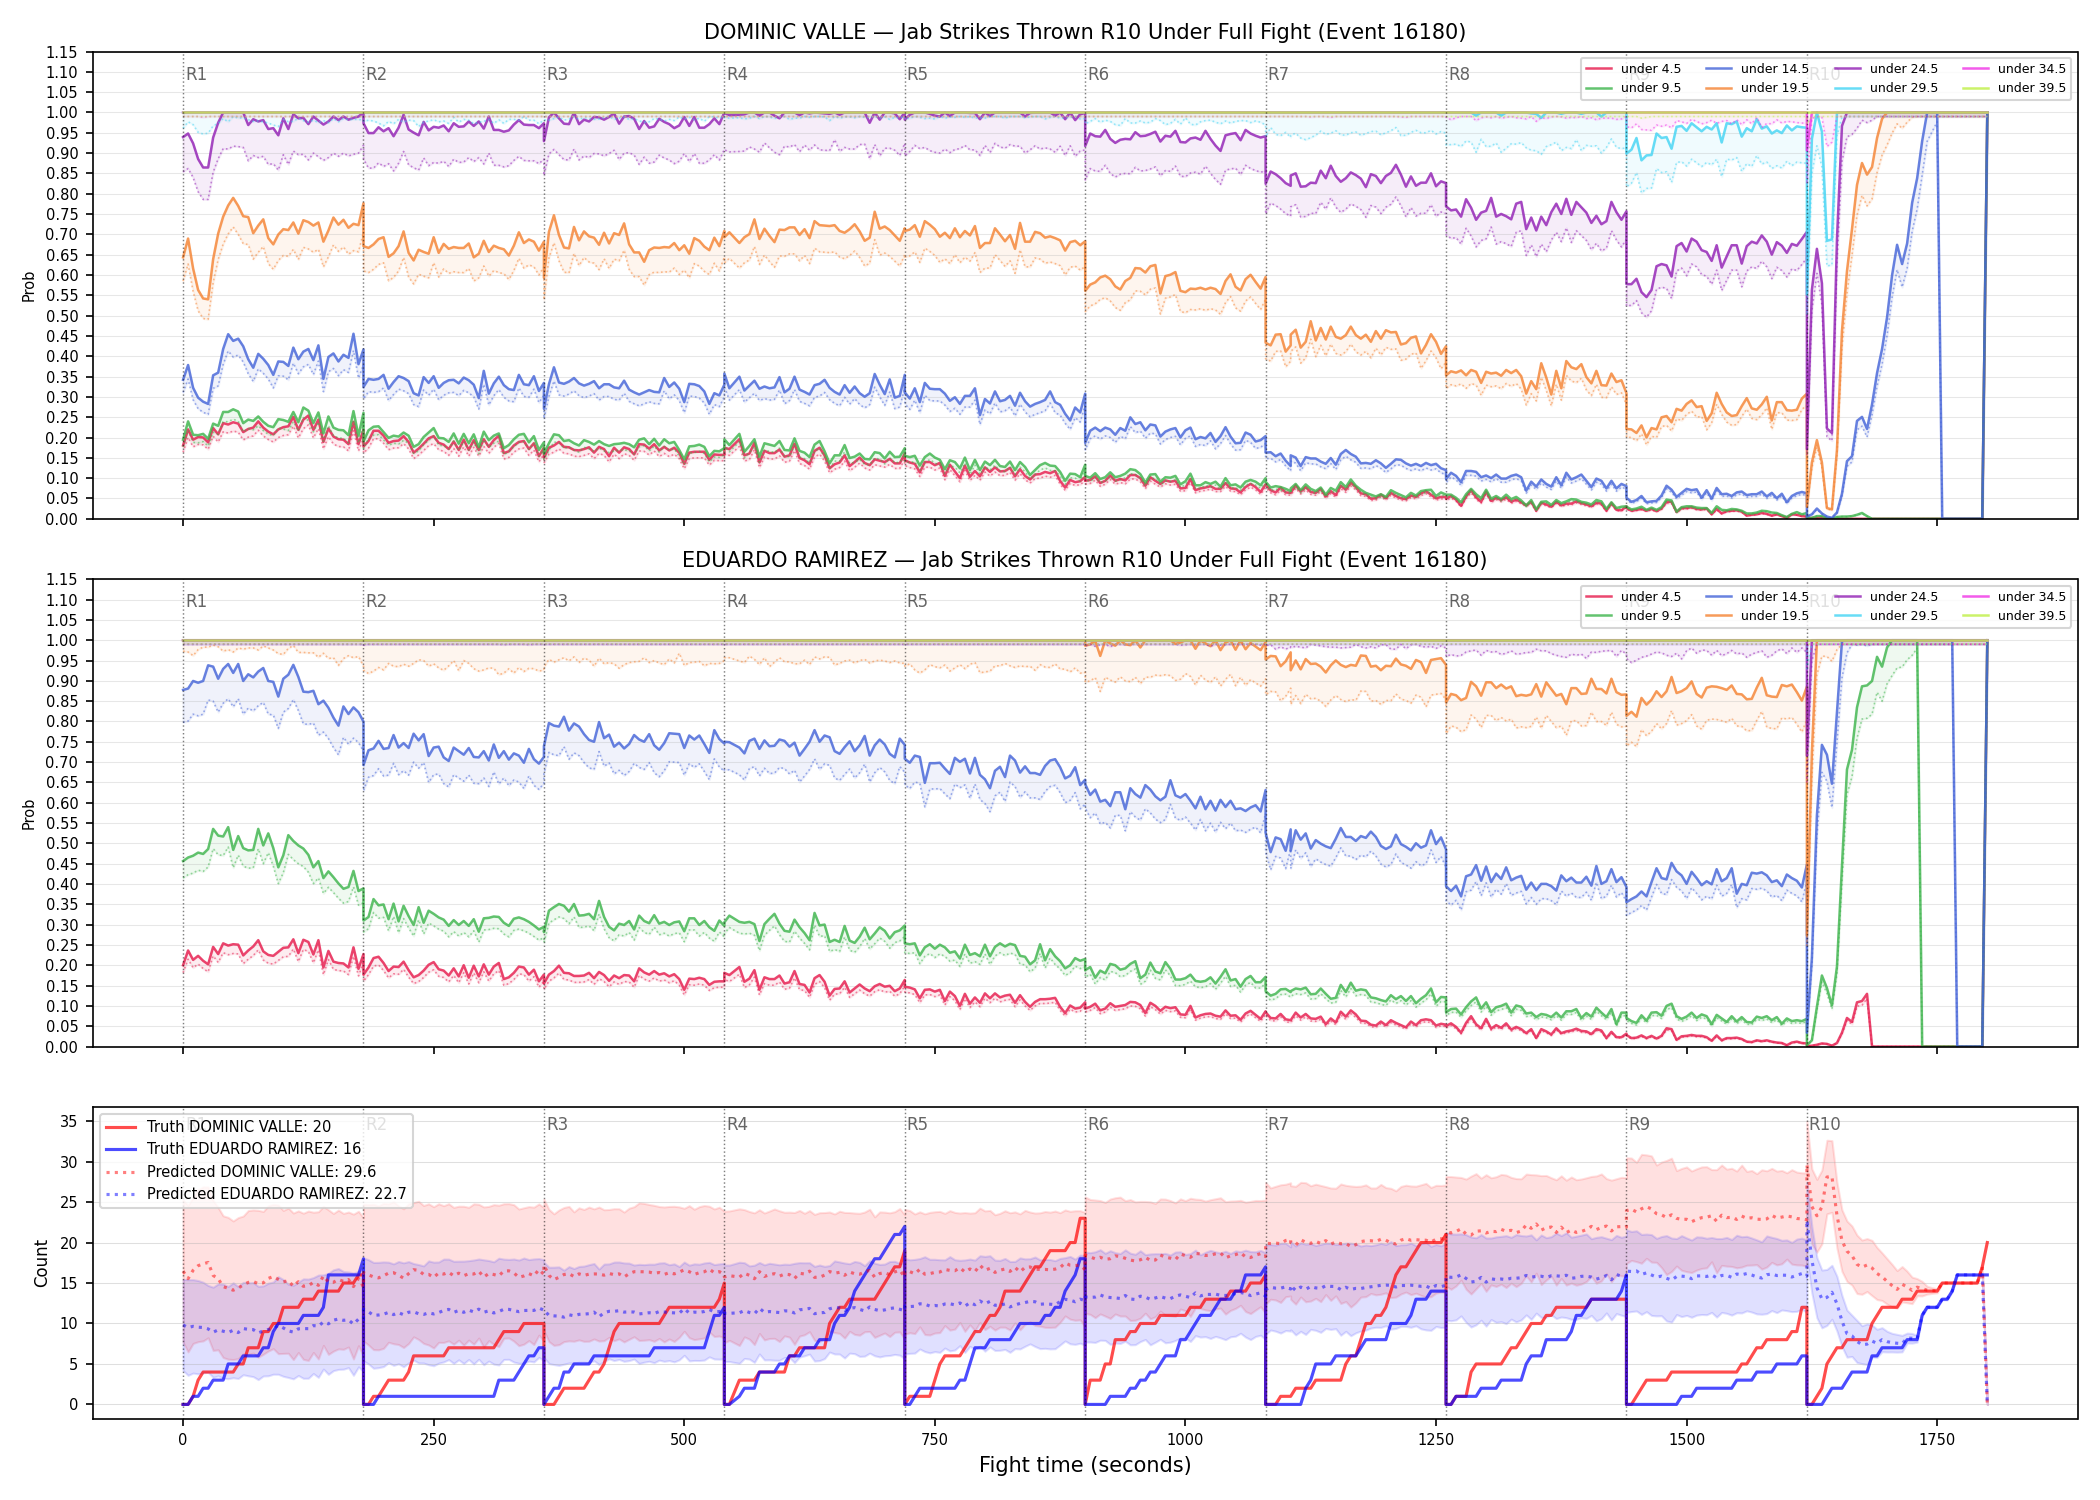Click 'under 24.5' legend entry in top chart
This screenshot has width=2100, height=1500.
(1886, 69)
